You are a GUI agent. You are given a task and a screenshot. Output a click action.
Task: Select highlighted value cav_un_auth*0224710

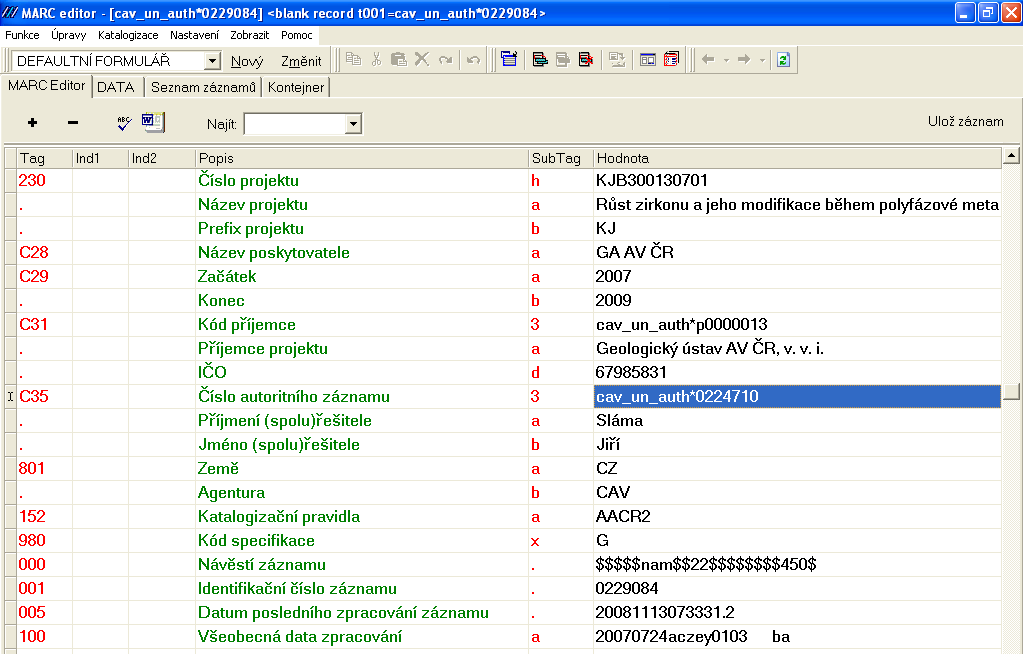coord(797,396)
